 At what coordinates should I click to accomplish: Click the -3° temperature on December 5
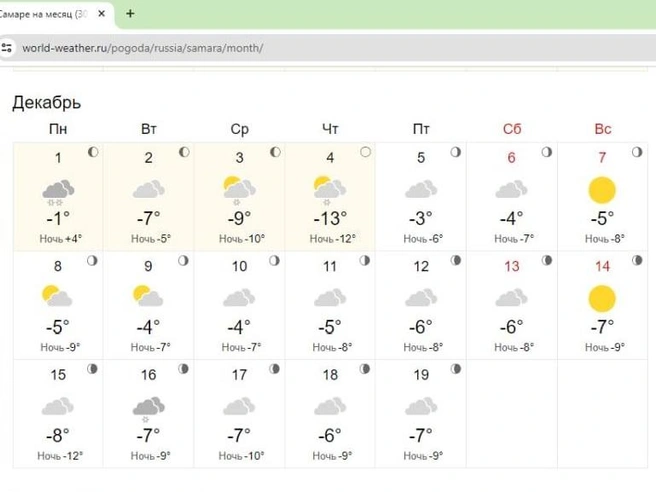click(421, 219)
